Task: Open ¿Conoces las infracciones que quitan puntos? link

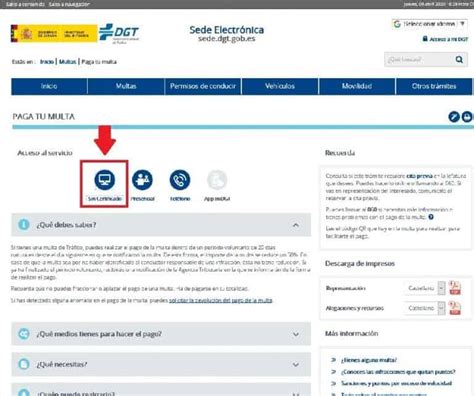Action: pos(398,372)
